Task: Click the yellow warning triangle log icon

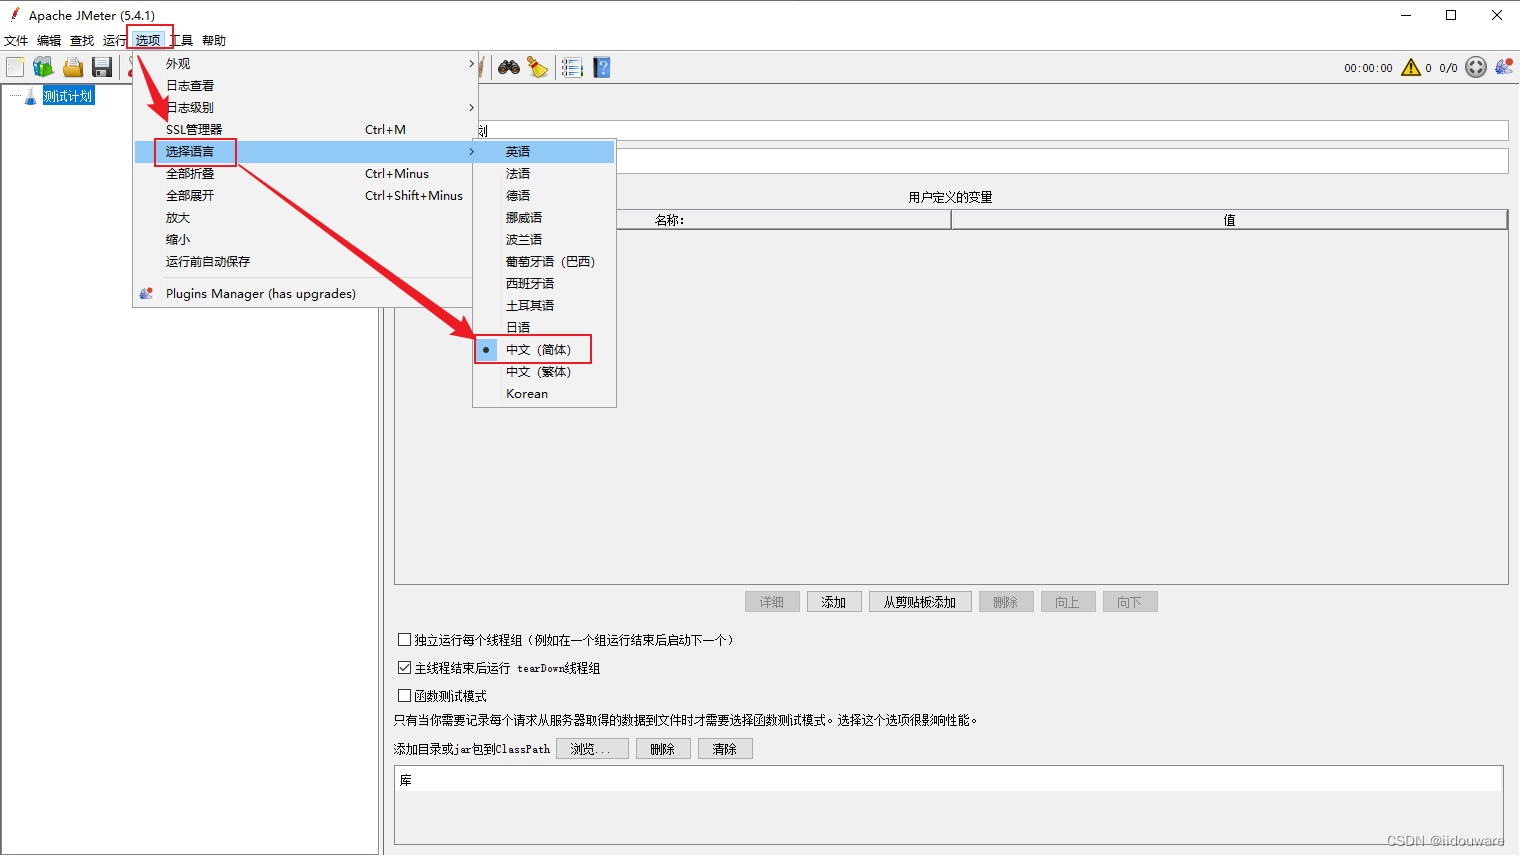Action: pos(1411,67)
